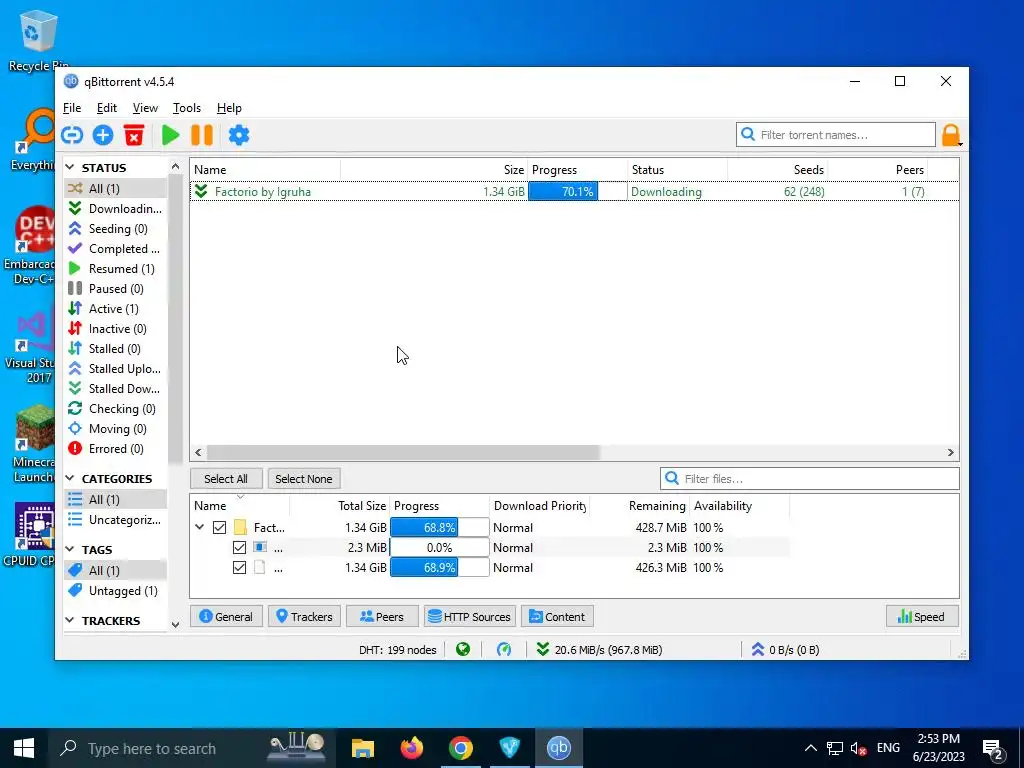Click the Filter files search field
This screenshot has width=1024, height=768.
click(810, 479)
